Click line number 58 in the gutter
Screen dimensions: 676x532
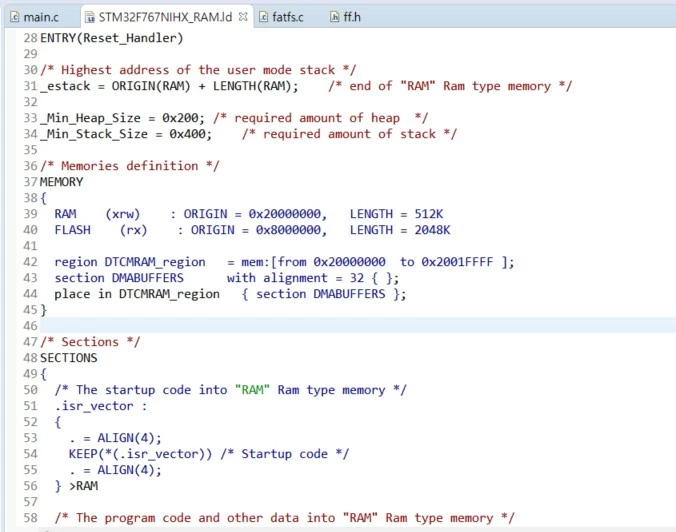click(x=30, y=518)
